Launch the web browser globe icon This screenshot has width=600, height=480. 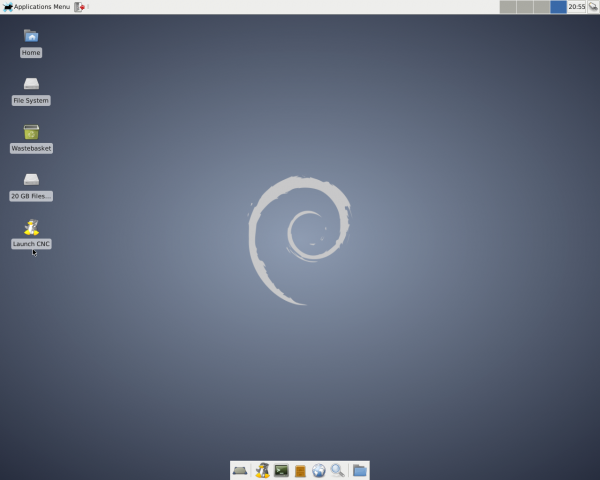(x=319, y=470)
